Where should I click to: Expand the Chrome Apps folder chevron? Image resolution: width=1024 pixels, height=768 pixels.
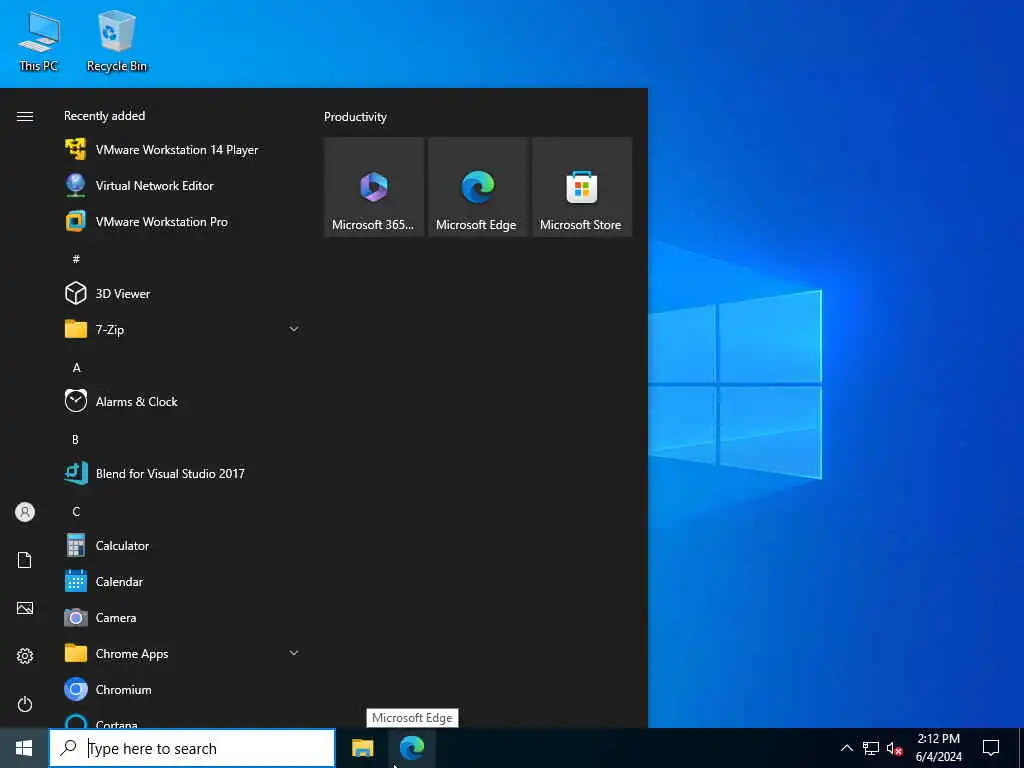point(294,652)
